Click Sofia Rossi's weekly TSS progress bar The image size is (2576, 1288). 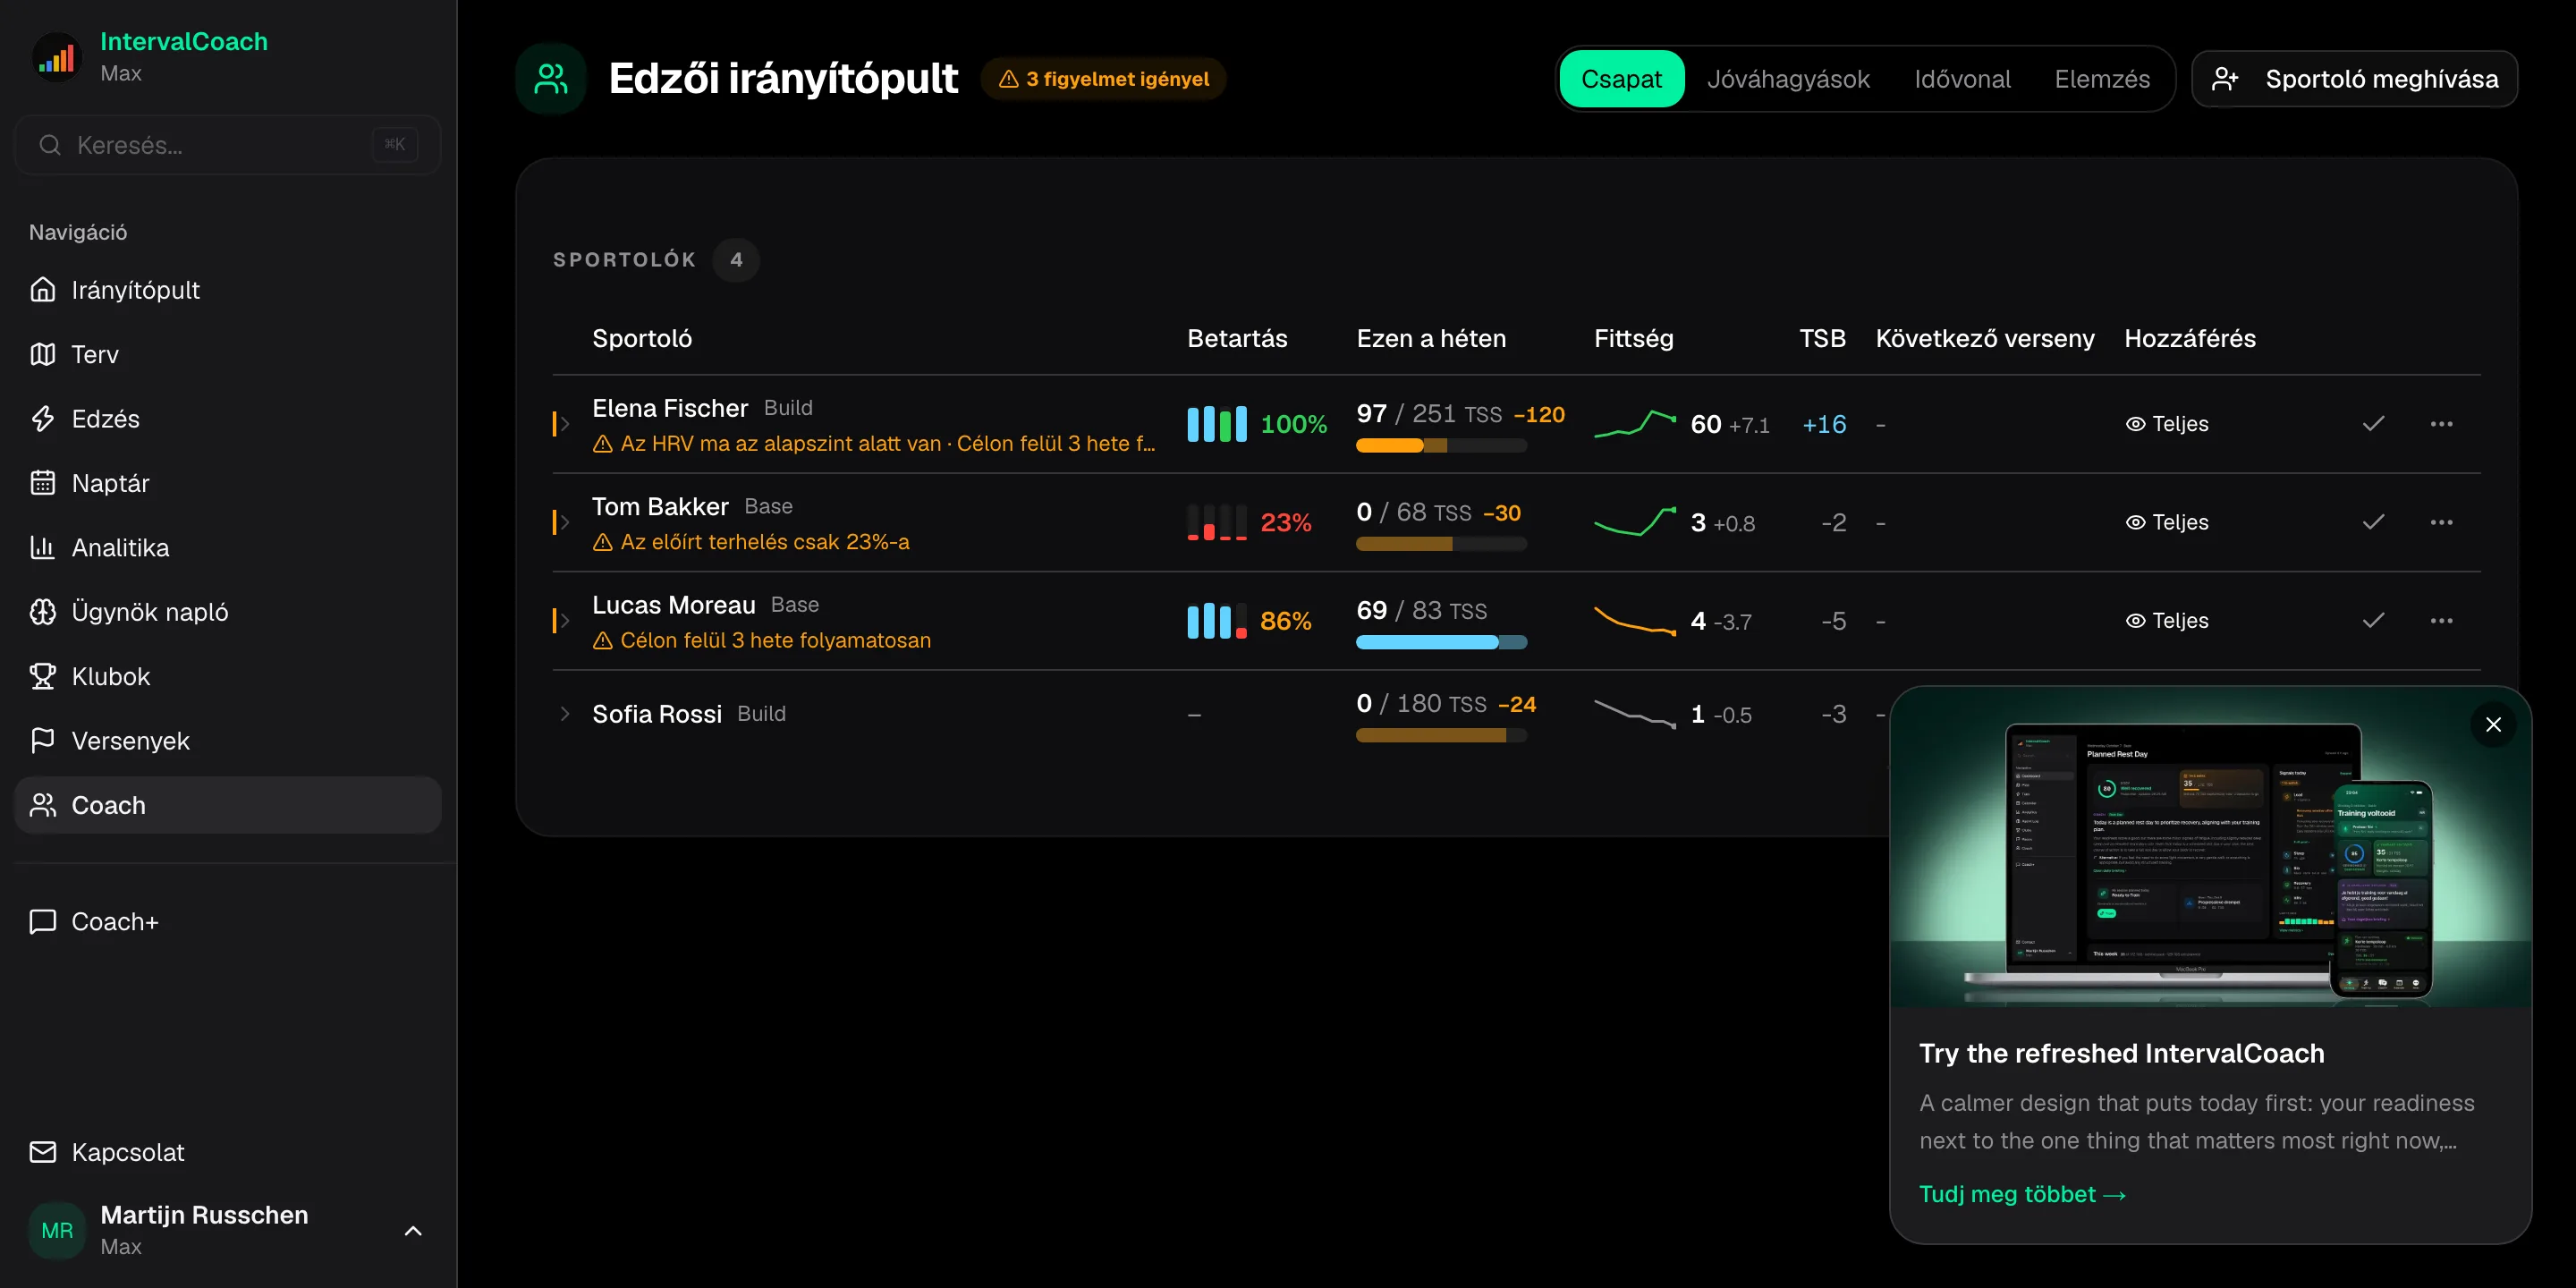click(1441, 735)
